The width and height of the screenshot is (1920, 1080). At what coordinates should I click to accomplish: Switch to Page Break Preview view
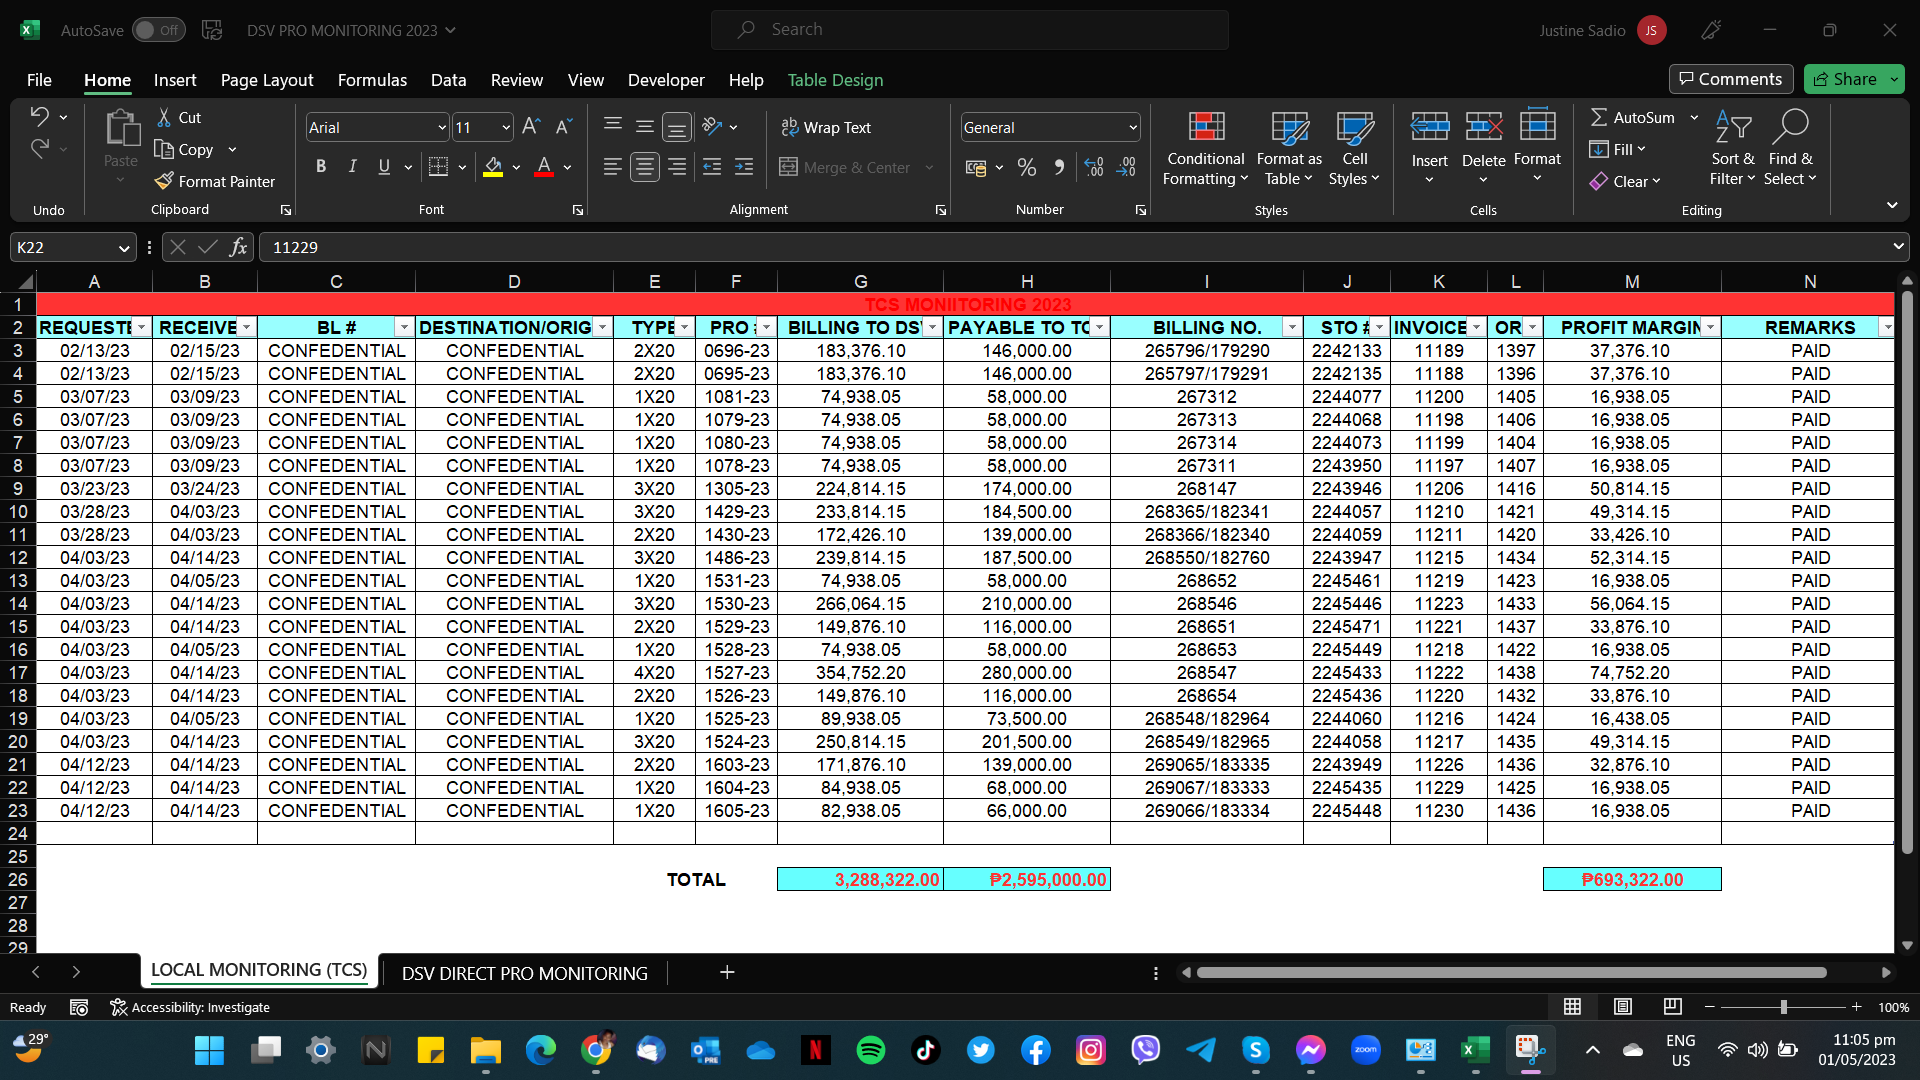coord(1673,1006)
